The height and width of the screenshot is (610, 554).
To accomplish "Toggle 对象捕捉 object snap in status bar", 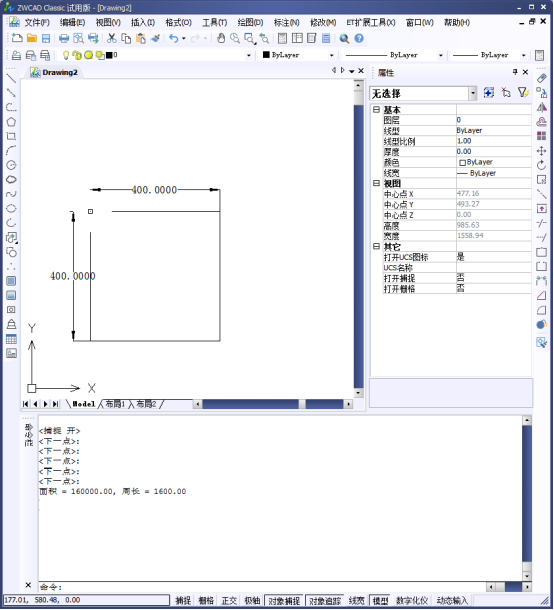I will click(284, 600).
